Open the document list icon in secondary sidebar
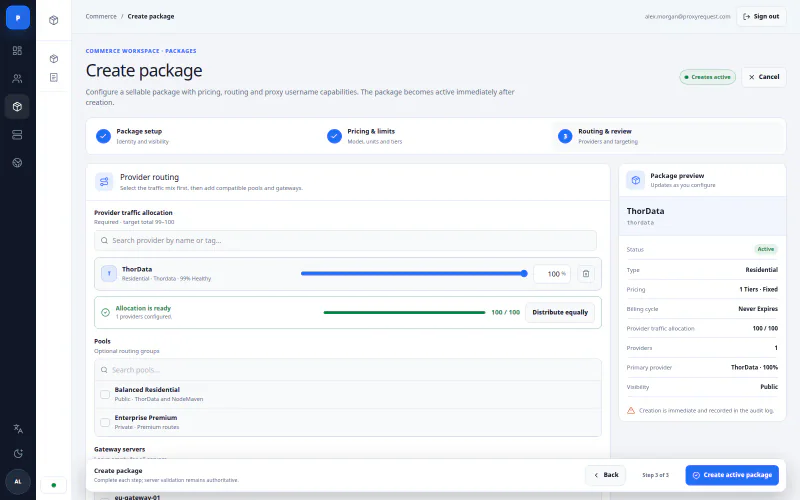800x500 pixels. coord(54,78)
